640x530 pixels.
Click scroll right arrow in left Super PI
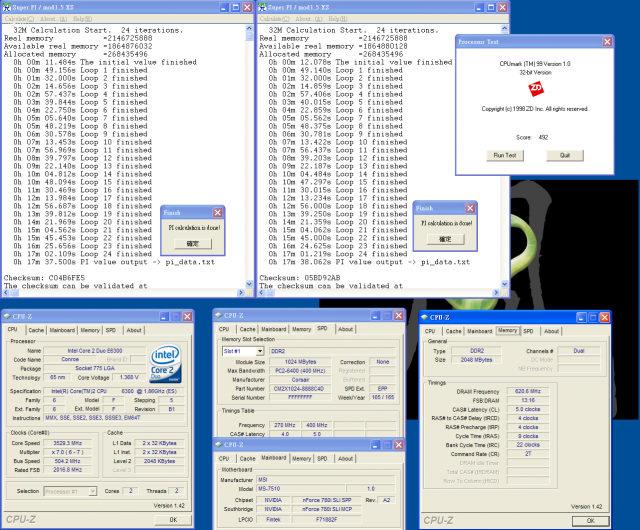coord(240,293)
